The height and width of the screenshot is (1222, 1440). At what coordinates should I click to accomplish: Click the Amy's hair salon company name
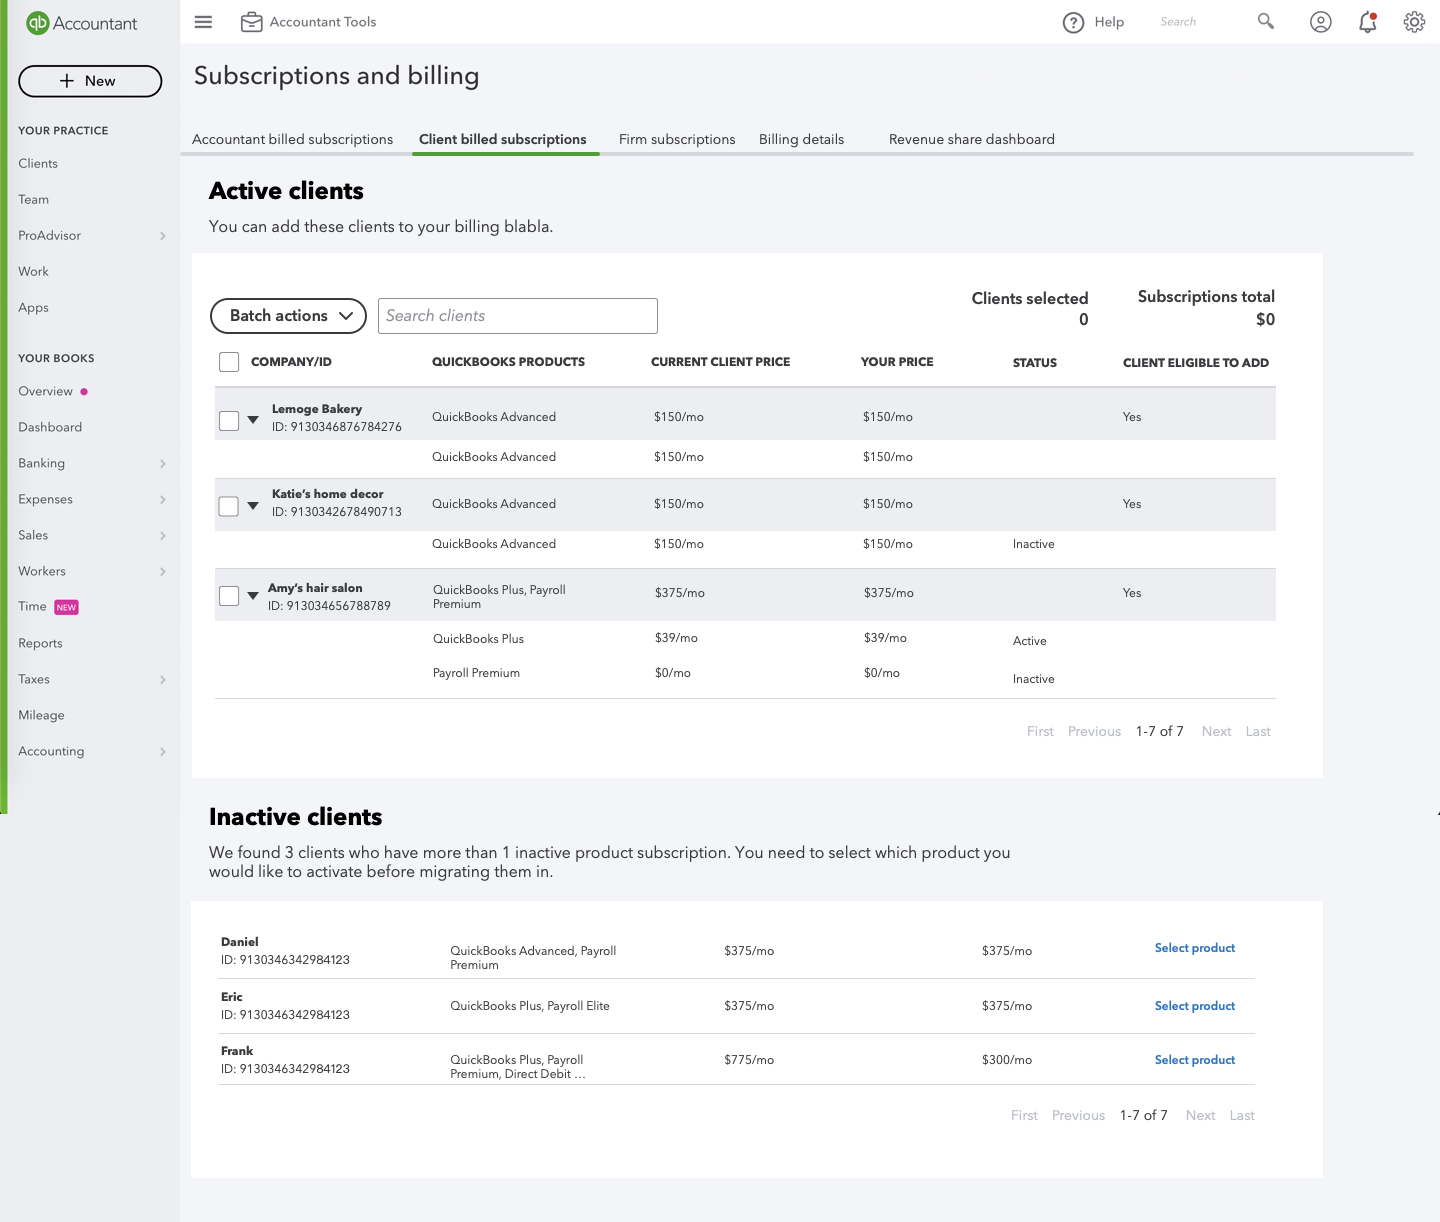click(315, 588)
